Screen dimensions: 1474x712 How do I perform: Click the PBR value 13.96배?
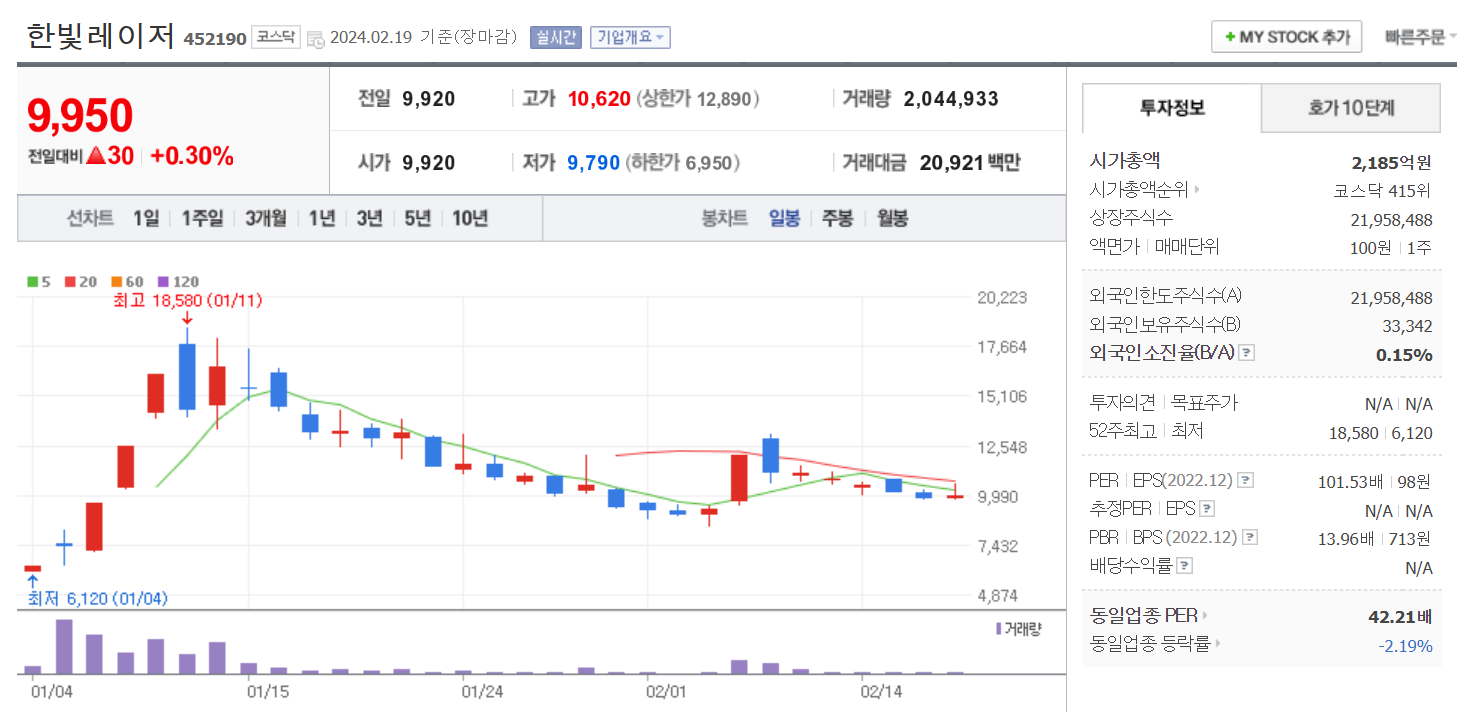pyautogui.click(x=1346, y=539)
